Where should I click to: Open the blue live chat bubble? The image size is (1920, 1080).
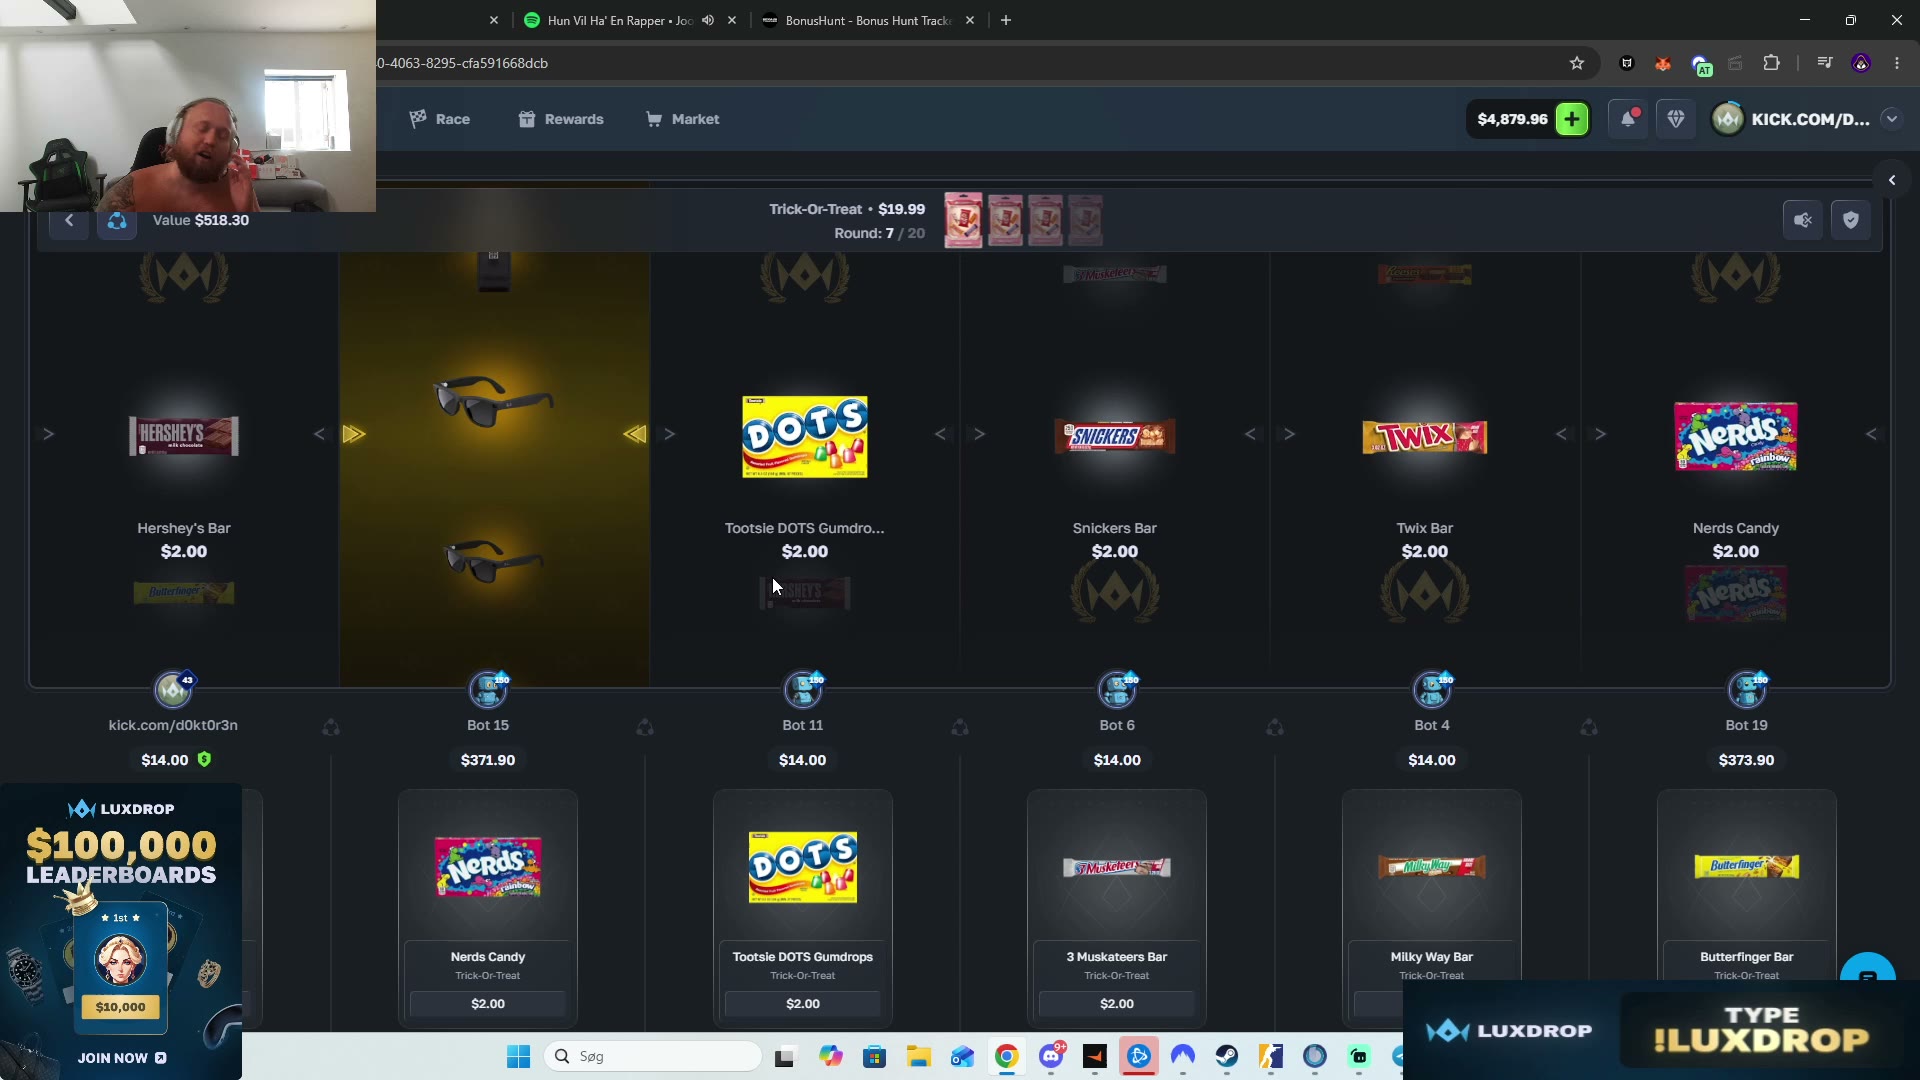(1867, 972)
